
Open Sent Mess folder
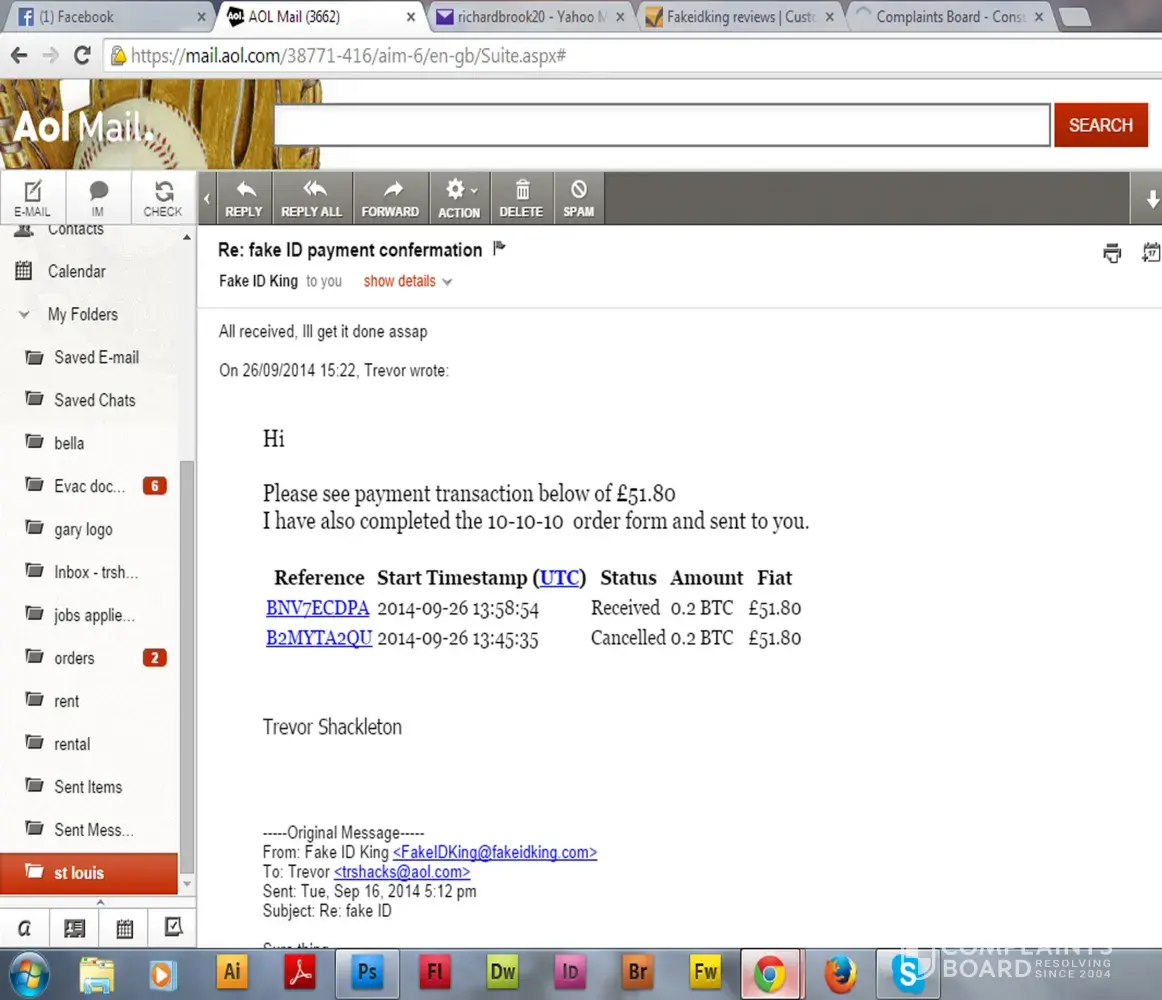click(93, 830)
